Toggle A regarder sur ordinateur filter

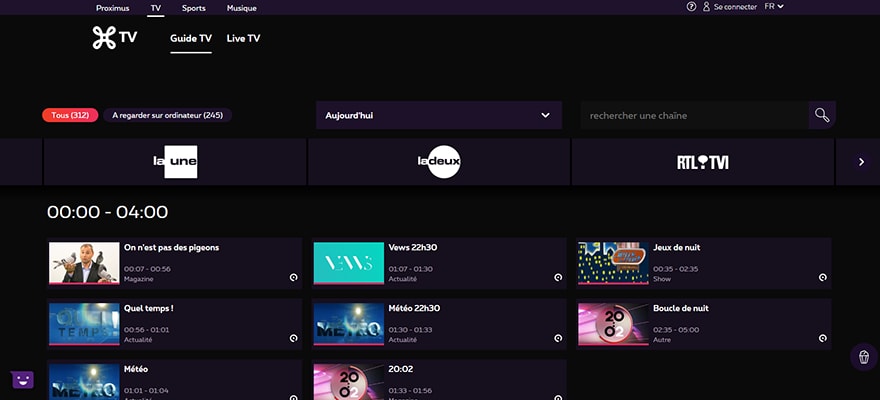pyautogui.click(x=167, y=115)
